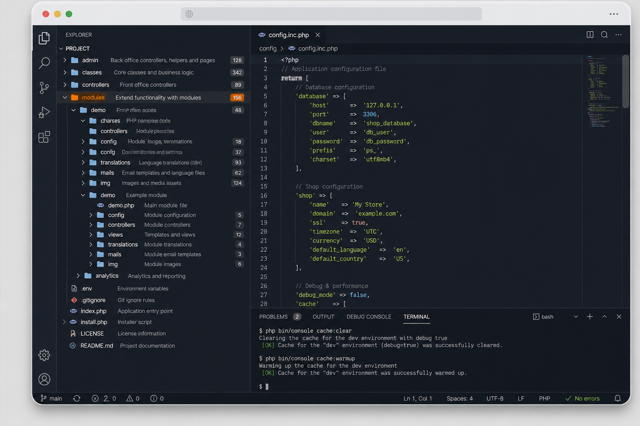This screenshot has height=426, width=640.
Task: Click the notifications bell in status bar
Action: 618,398
